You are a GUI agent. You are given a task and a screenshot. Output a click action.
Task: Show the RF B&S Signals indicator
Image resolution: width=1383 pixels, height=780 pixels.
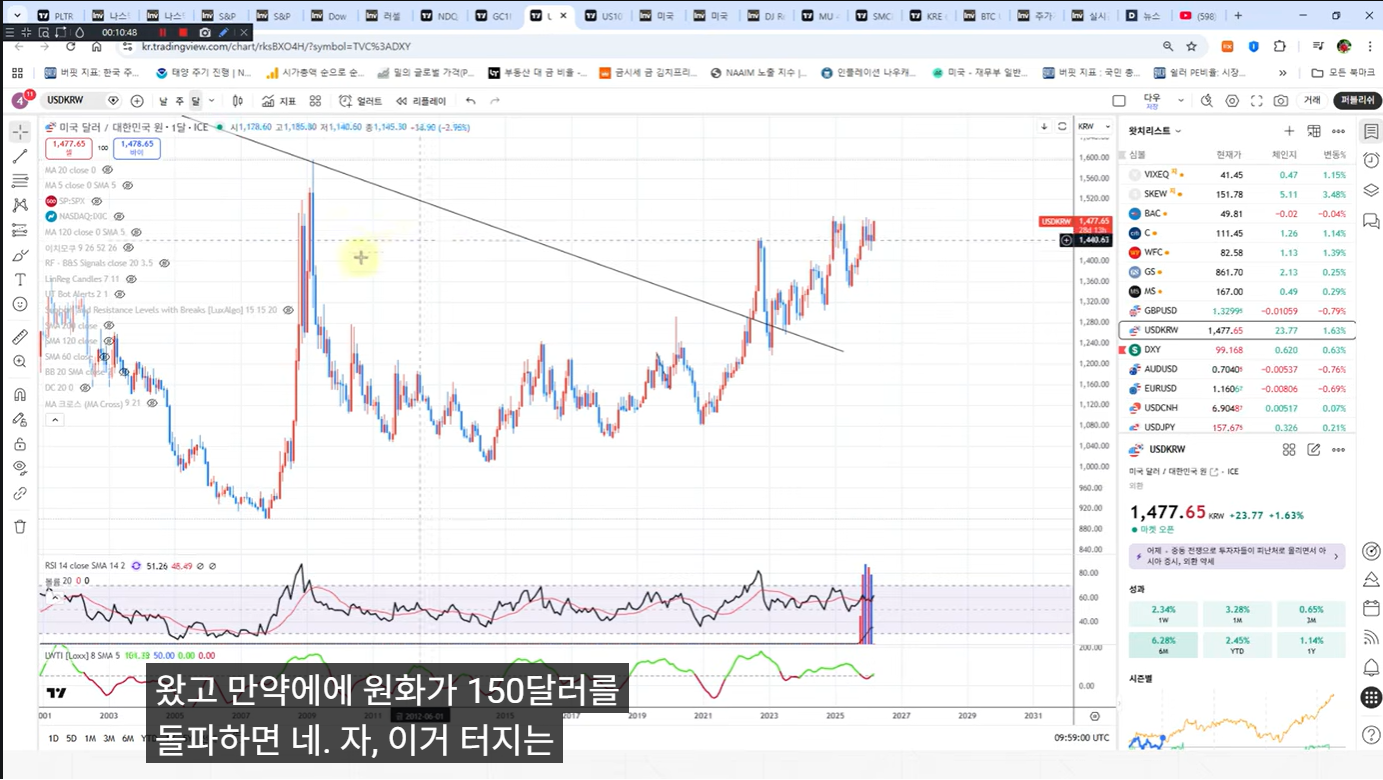click(164, 263)
